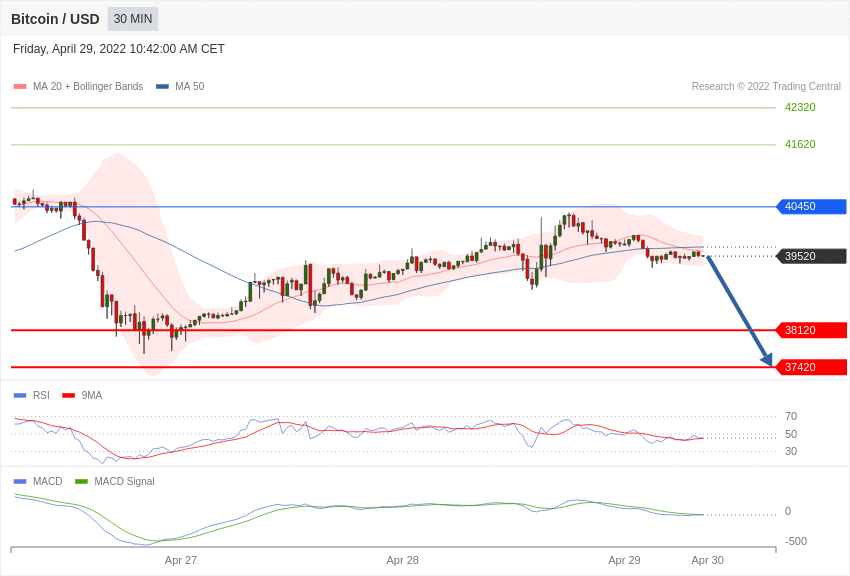Click the Bitcoin / USD title

point(55,19)
